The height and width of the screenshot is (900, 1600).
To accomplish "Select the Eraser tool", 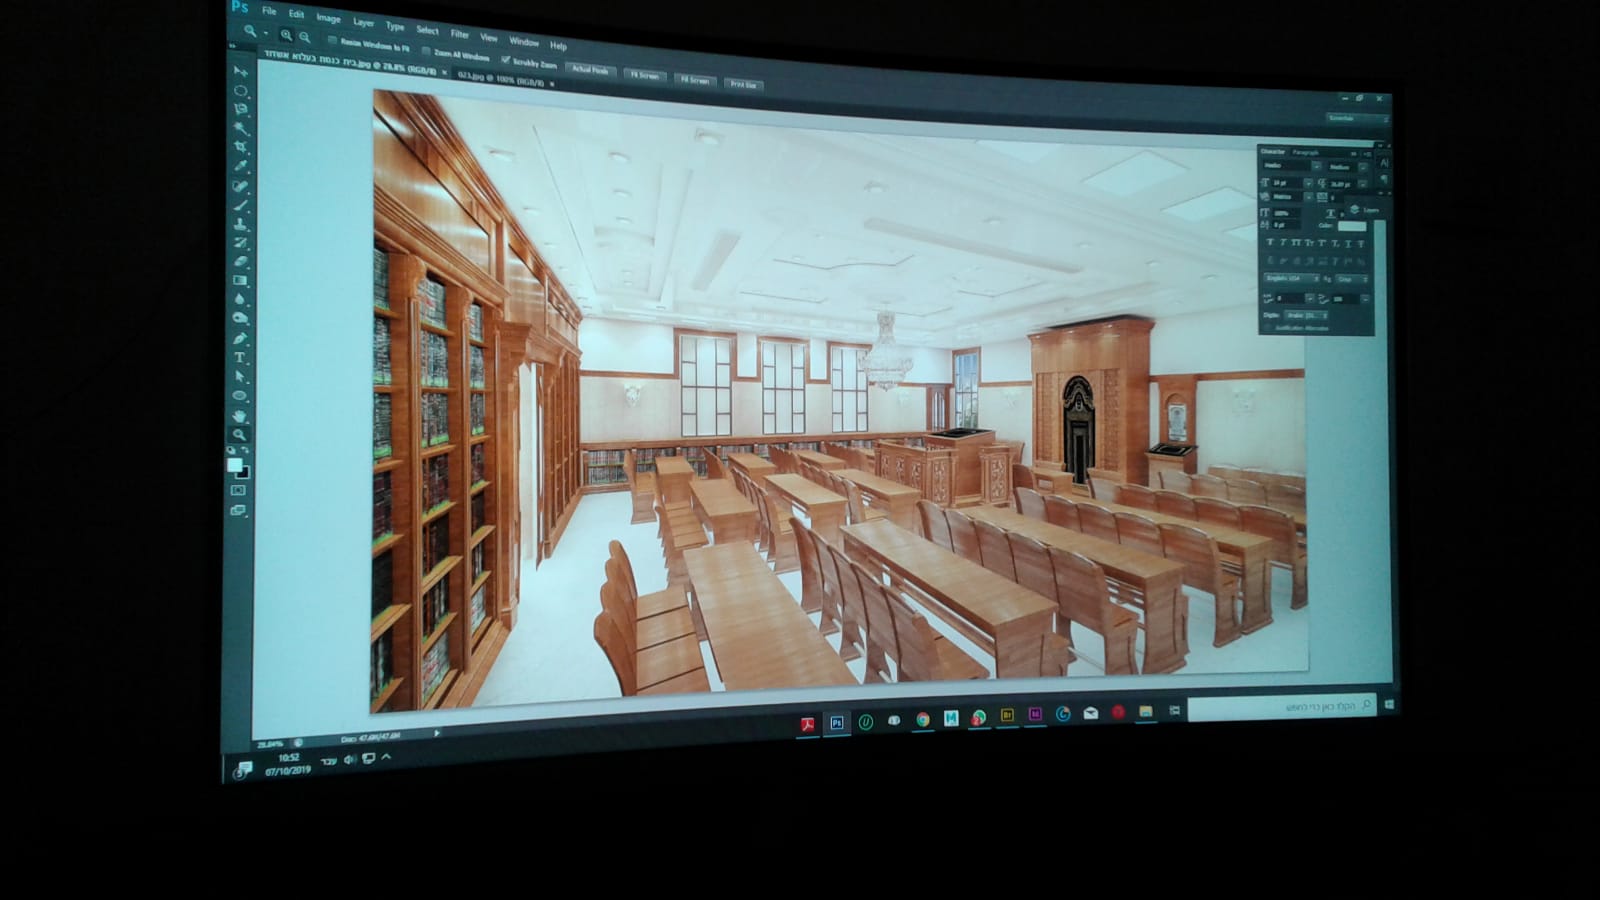I will (240, 262).
